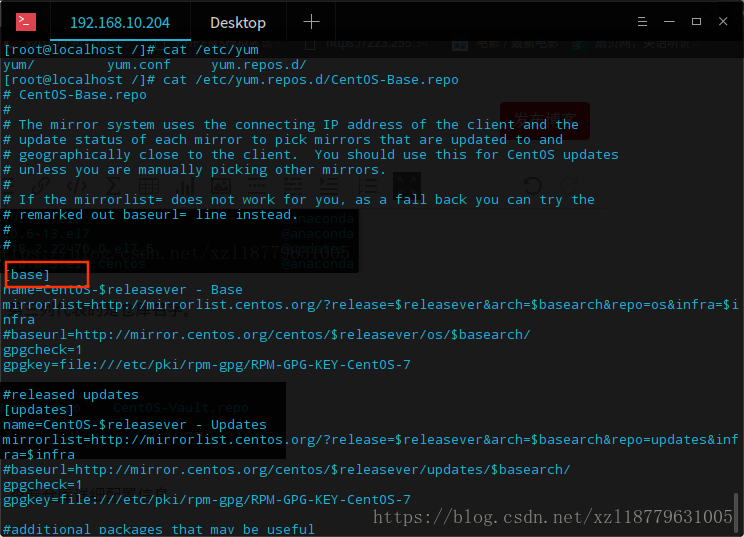This screenshot has width=744, height=537.
Task: Click the base mirrorlist.centos.org repo=os URL line
Action: click(x=370, y=312)
